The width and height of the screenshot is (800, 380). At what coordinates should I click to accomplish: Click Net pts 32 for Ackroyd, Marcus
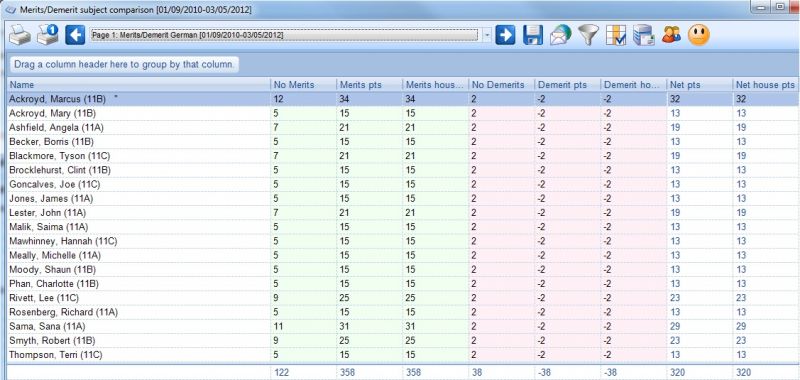[x=674, y=99]
